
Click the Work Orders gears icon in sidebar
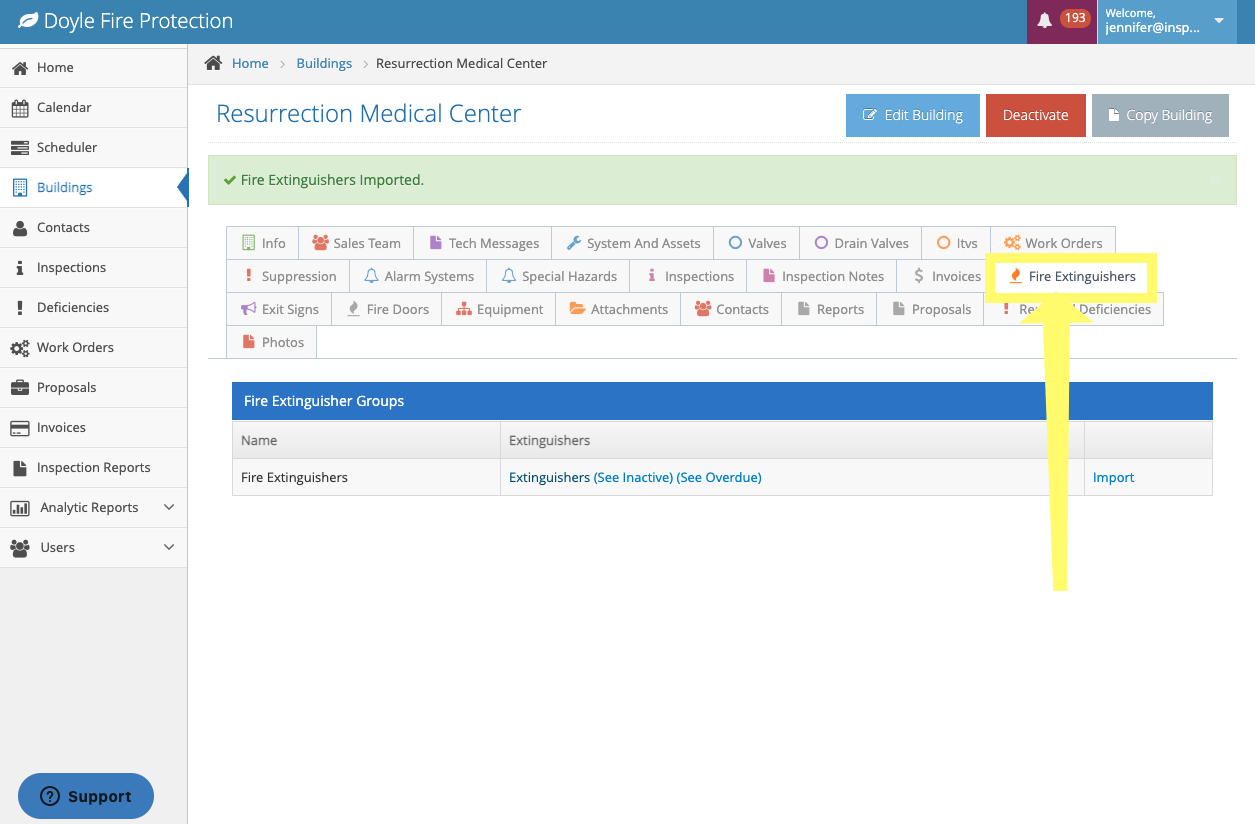click(x=19, y=348)
